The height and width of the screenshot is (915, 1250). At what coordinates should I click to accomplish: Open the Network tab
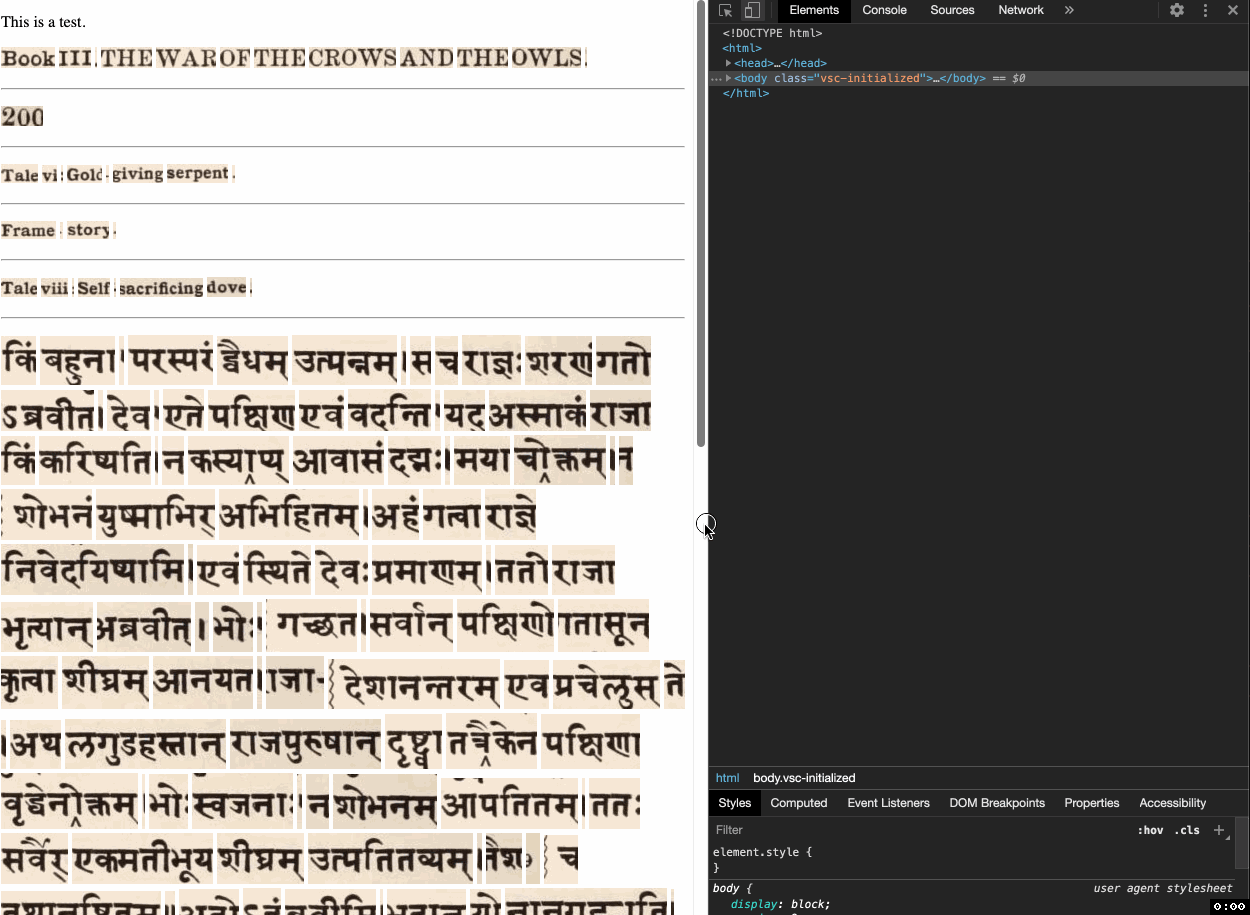[1020, 10]
